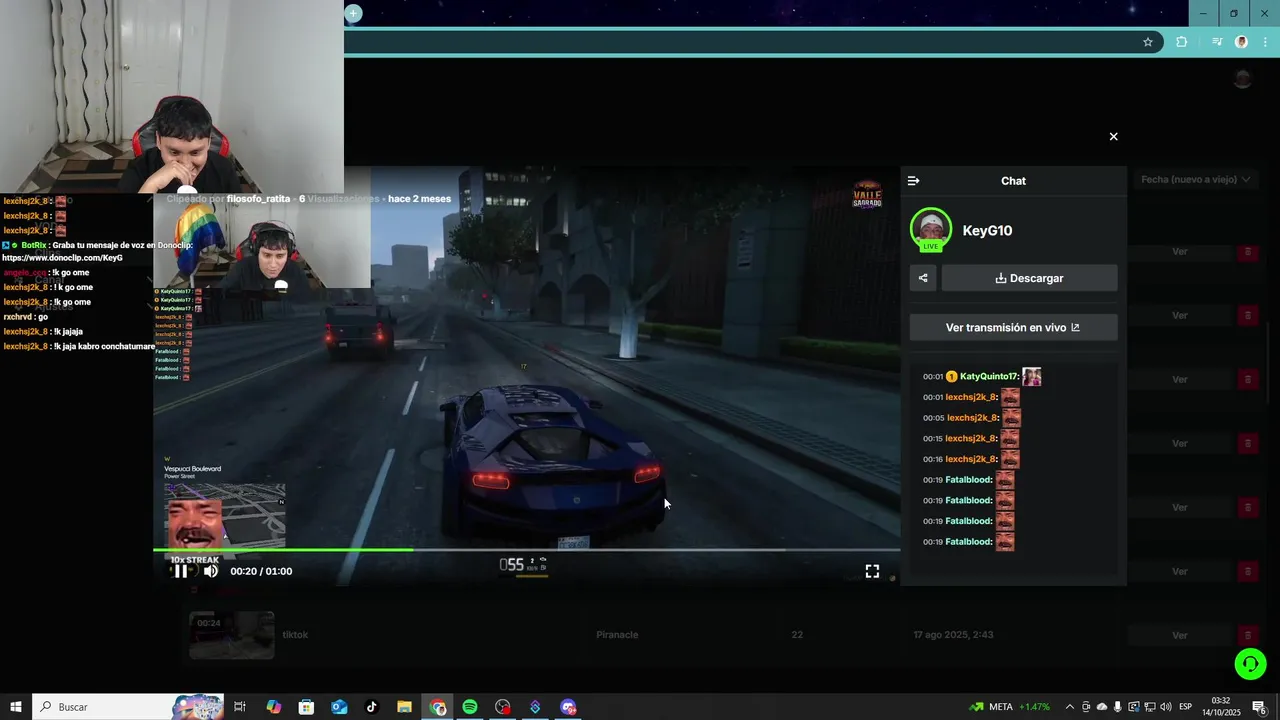This screenshot has width=1280, height=720.
Task: Click the 00:20 / 01:00 time display
Action: pos(261,571)
